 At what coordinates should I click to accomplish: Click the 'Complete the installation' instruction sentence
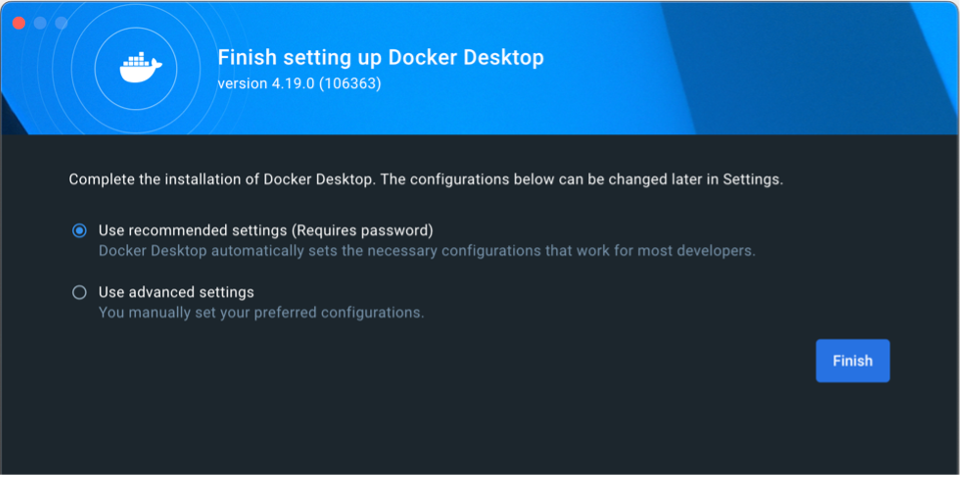pyautogui.click(x=425, y=180)
